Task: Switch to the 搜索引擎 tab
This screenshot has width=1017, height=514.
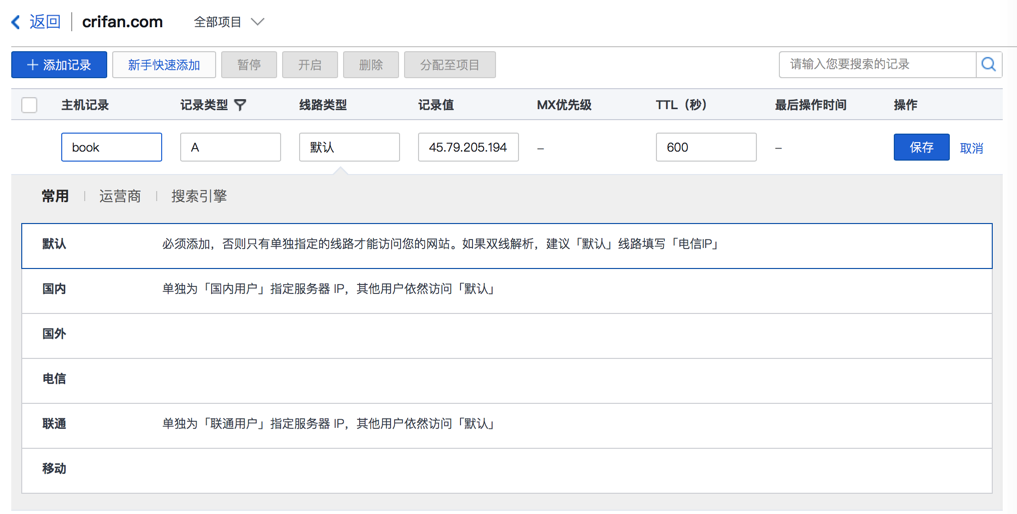Action: (x=199, y=196)
